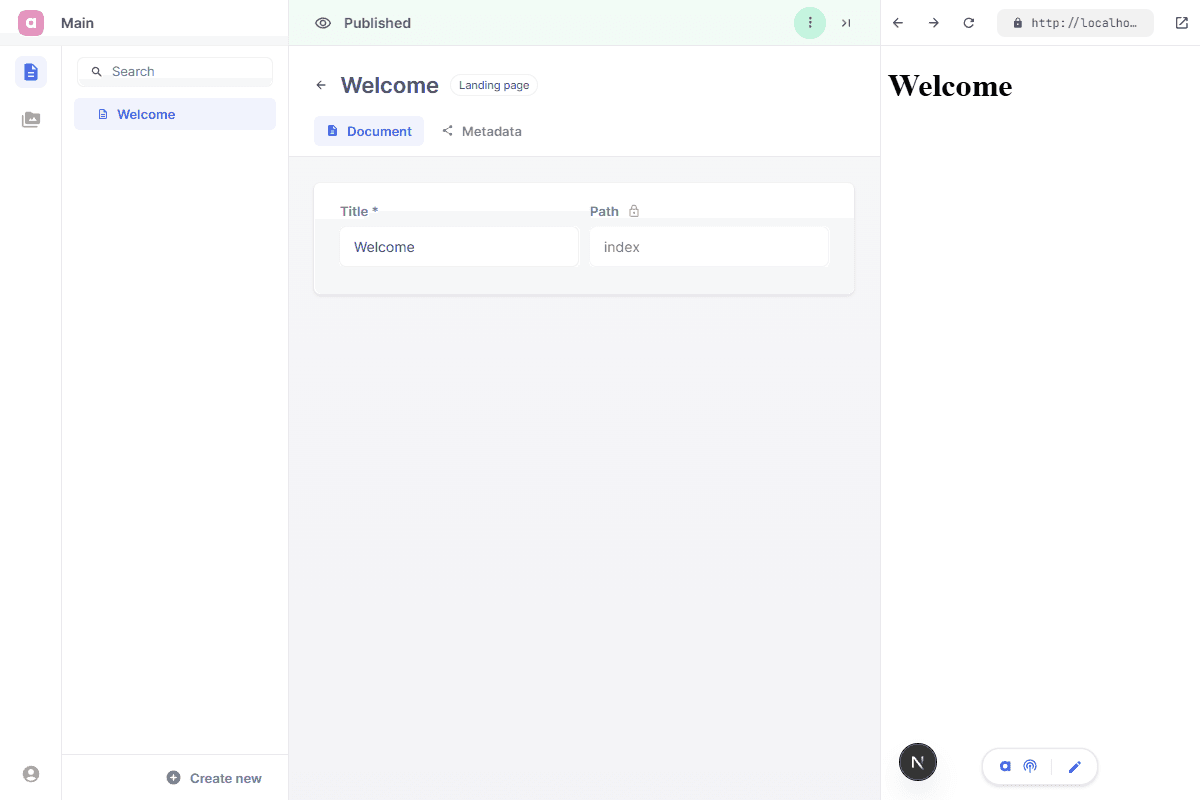
Task: Click the pencil edit icon in preview toolbar
Action: tap(1075, 767)
